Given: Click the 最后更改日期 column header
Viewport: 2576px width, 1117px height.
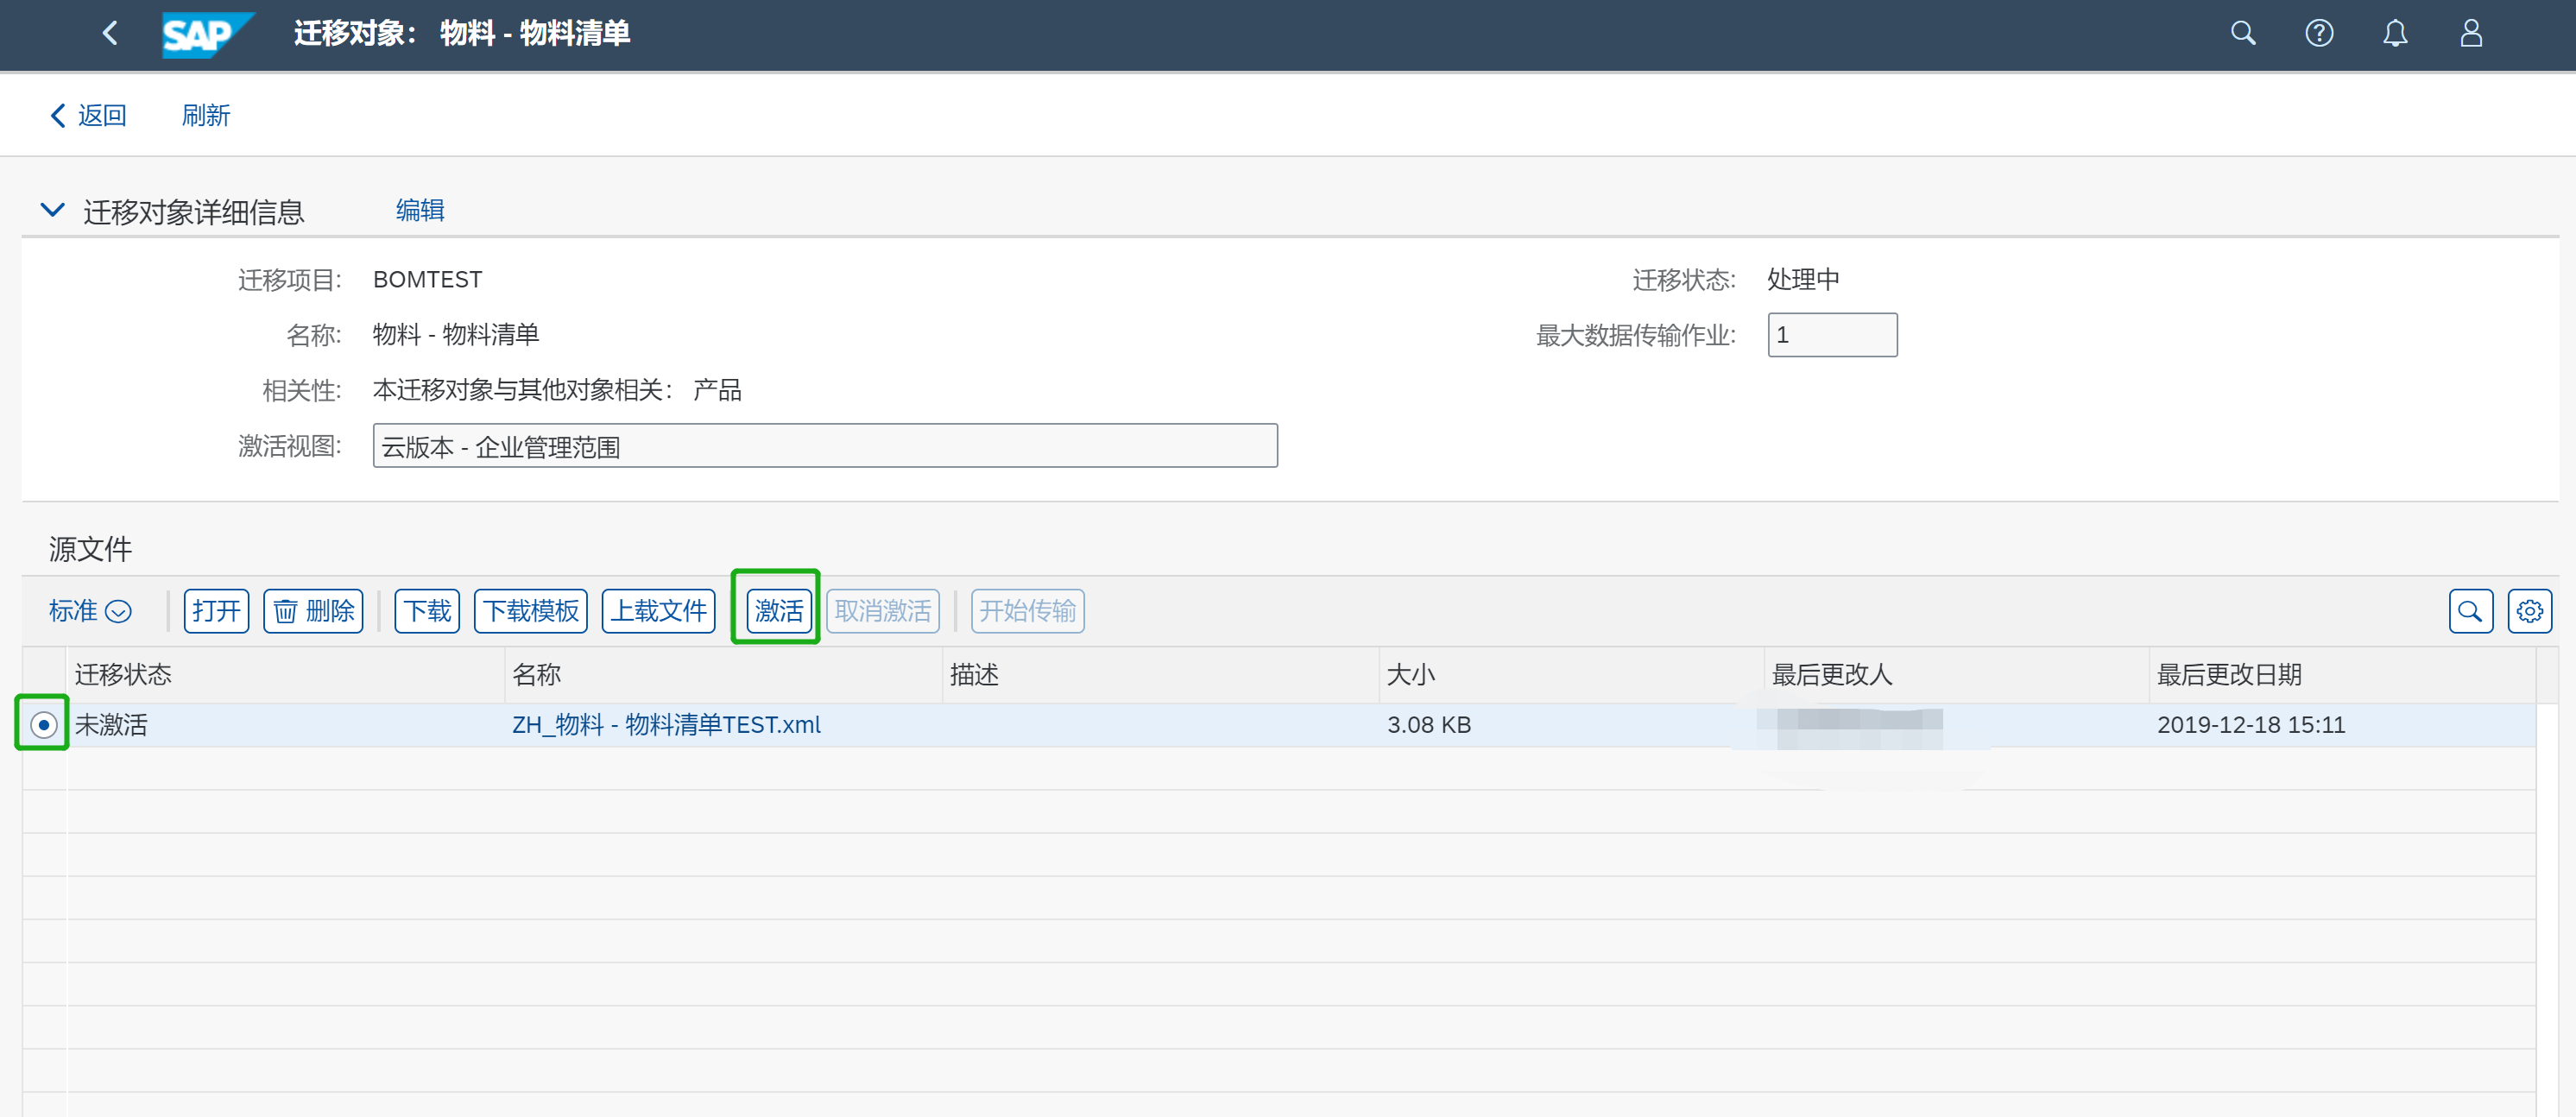Looking at the screenshot, I should (2342, 675).
